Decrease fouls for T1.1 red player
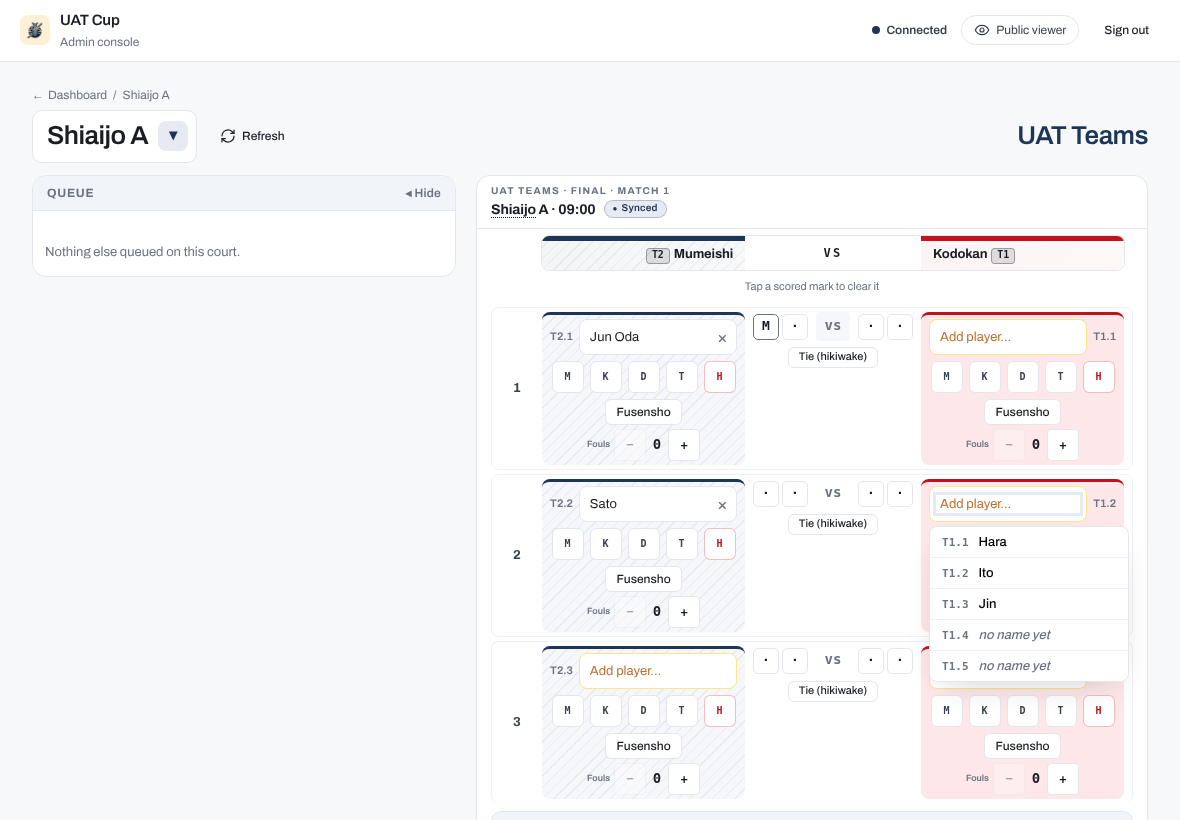The height and width of the screenshot is (820, 1180). coord(1009,445)
